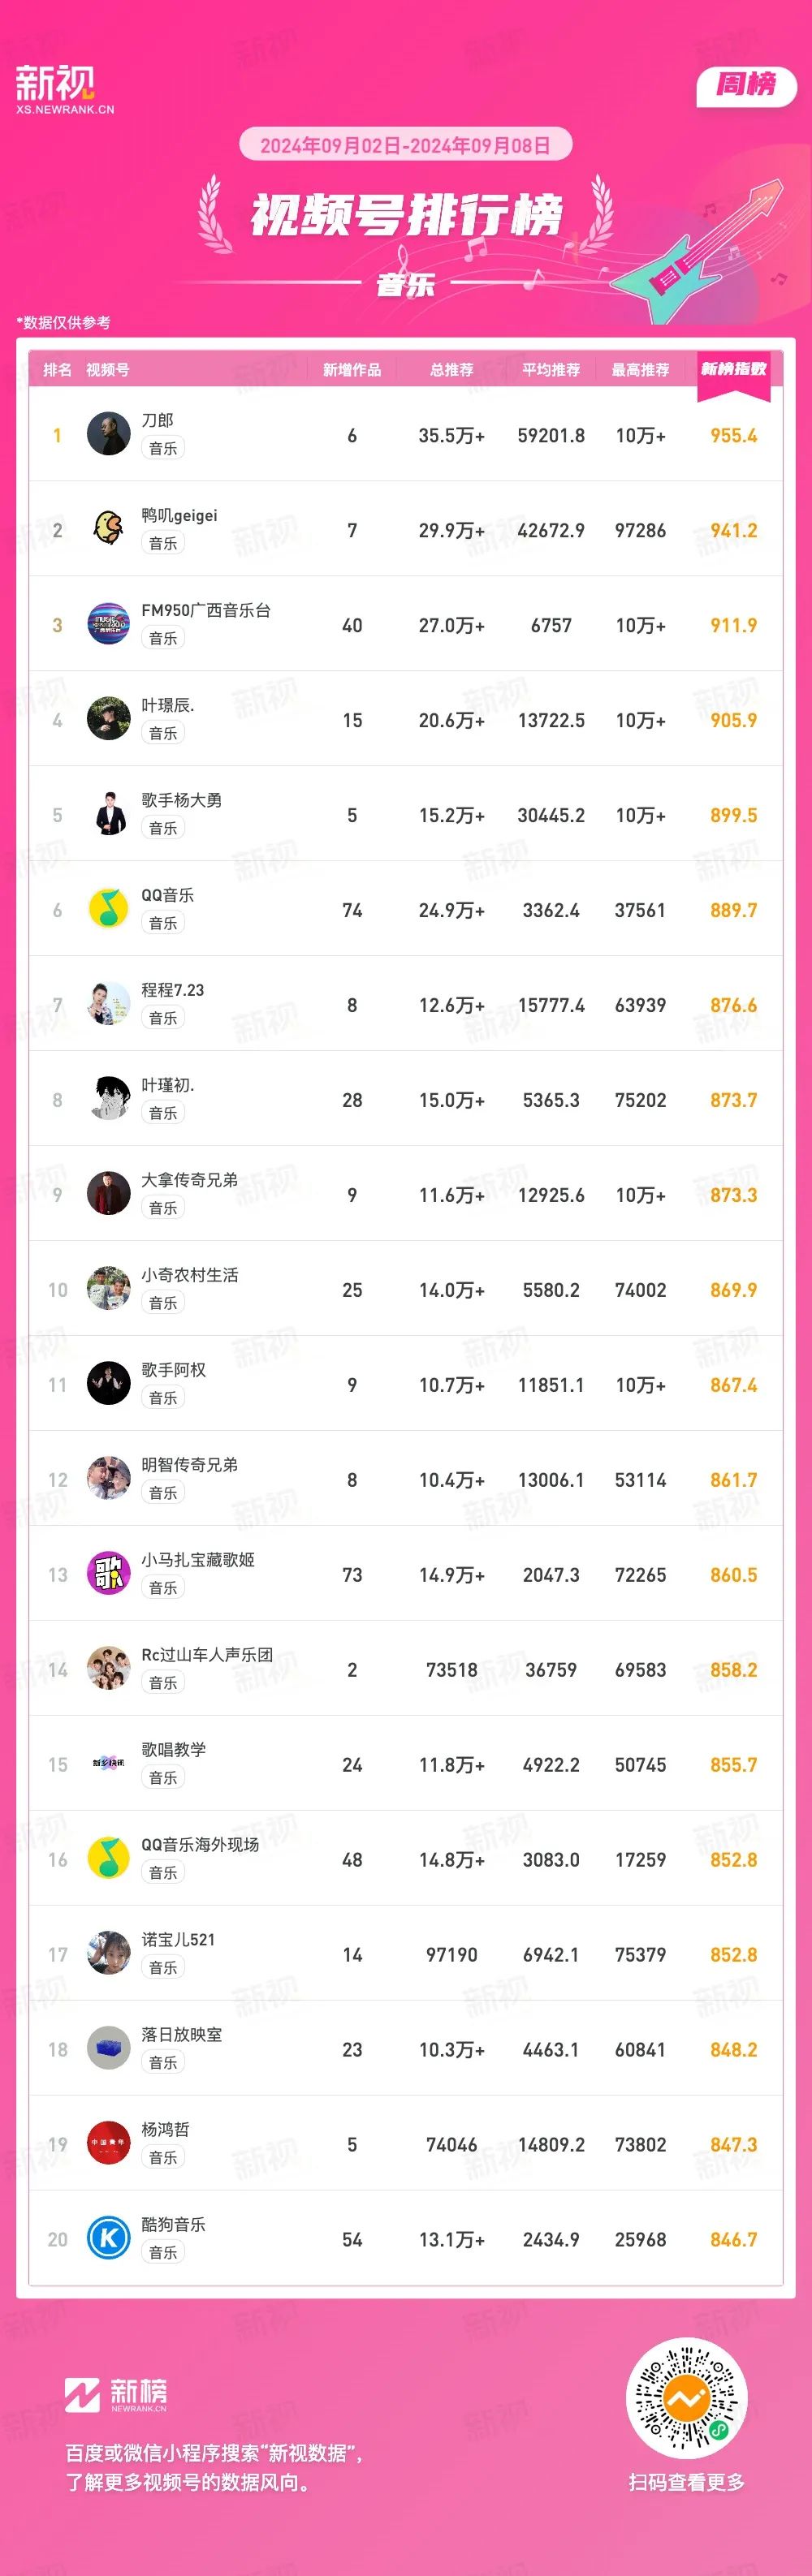This screenshot has height=2576, width=812.
Task: Sort by 总推荐 column header
Action: [452, 370]
